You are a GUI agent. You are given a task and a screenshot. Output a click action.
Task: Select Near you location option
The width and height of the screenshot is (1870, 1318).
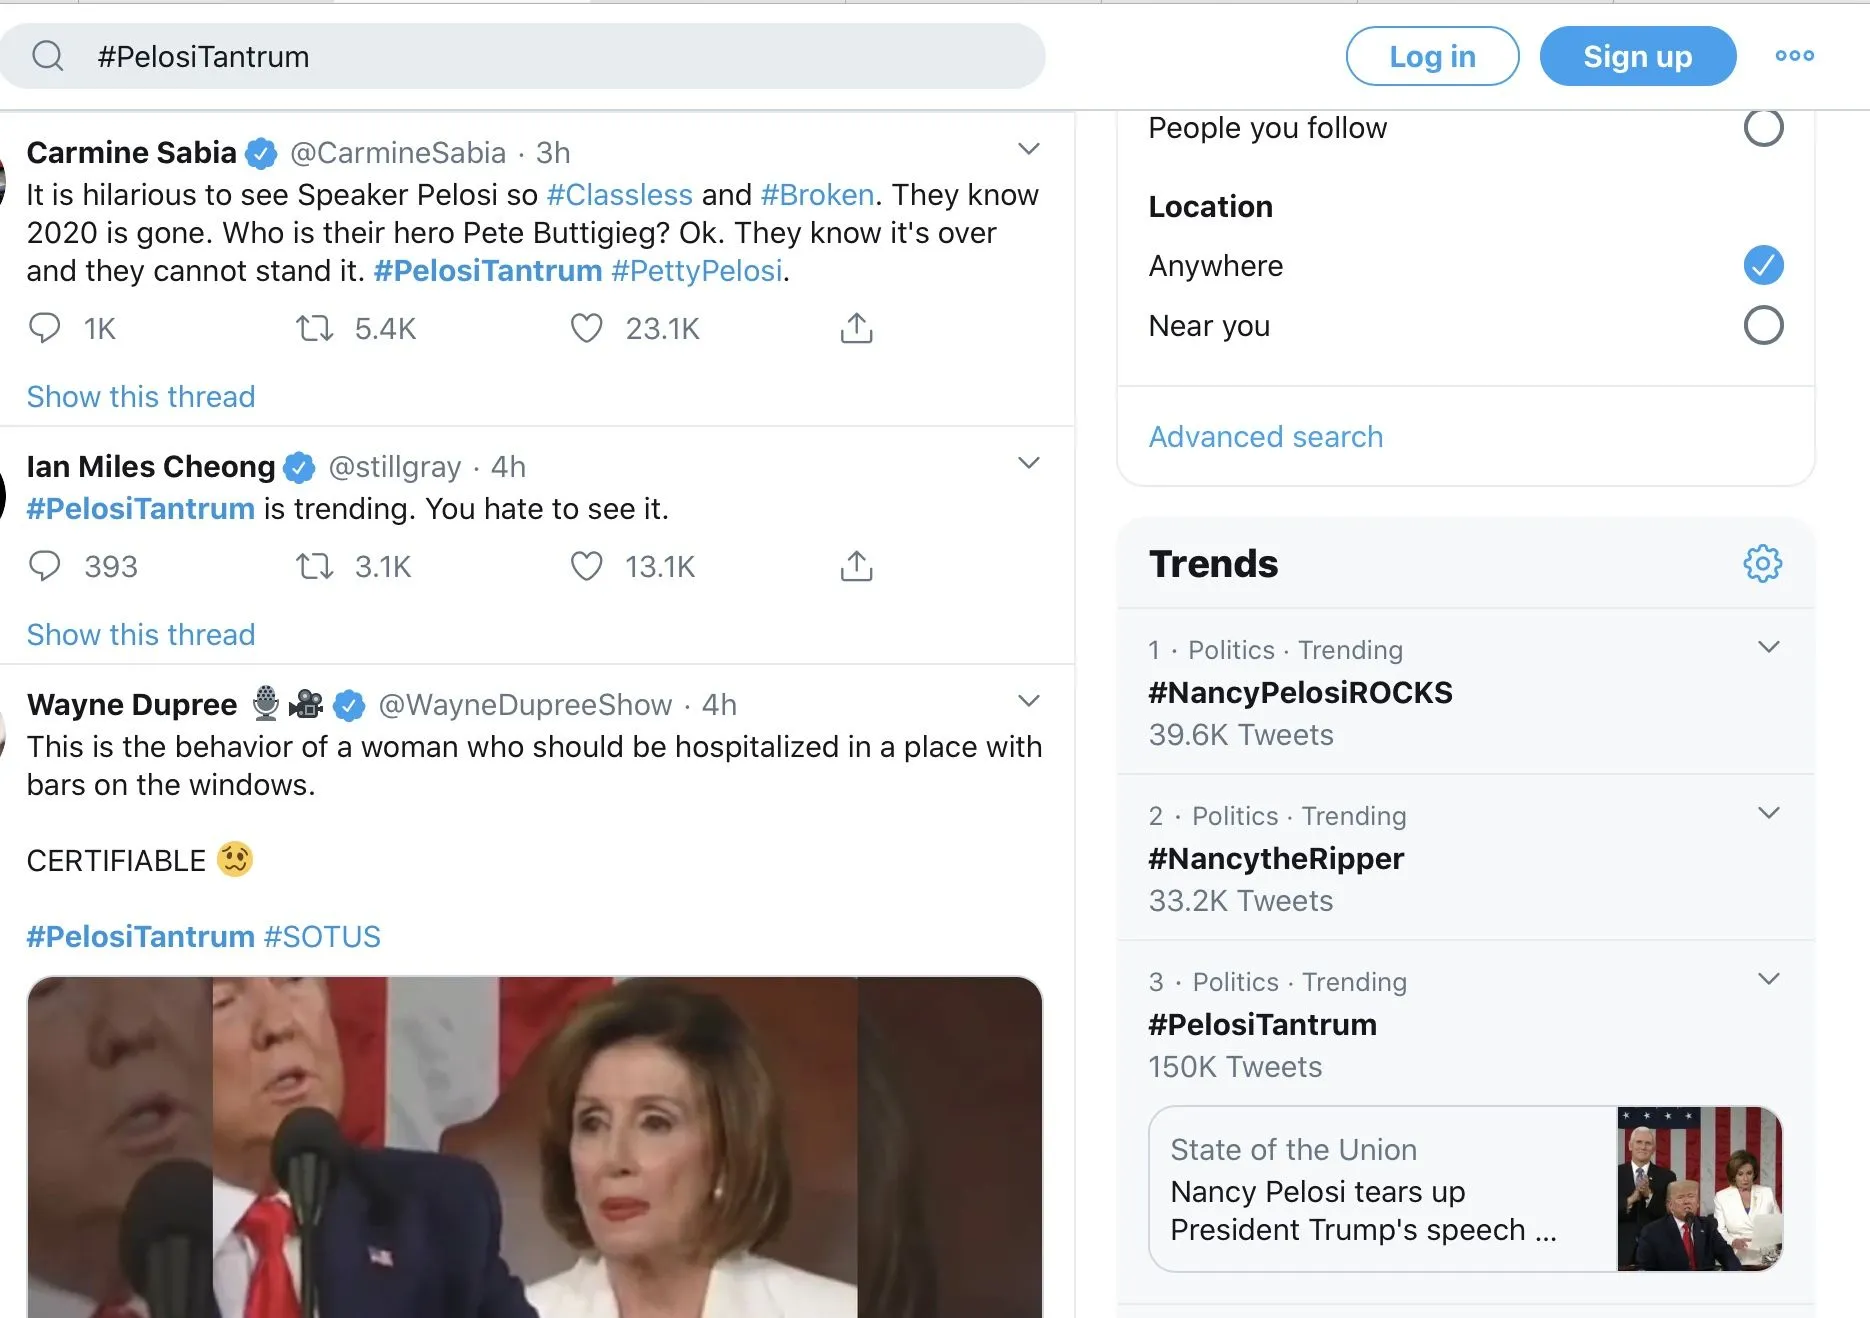(x=1763, y=325)
